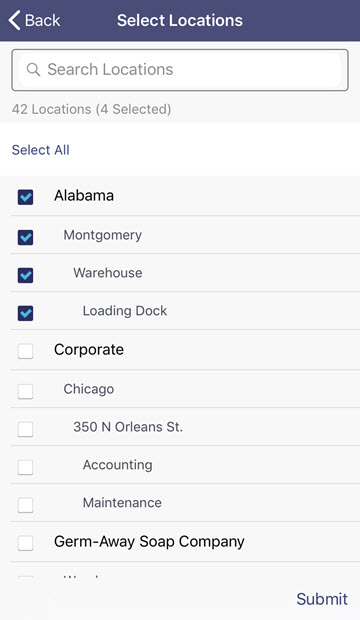Tap the back chevron arrow icon
The width and height of the screenshot is (360, 620).
tap(14, 20)
